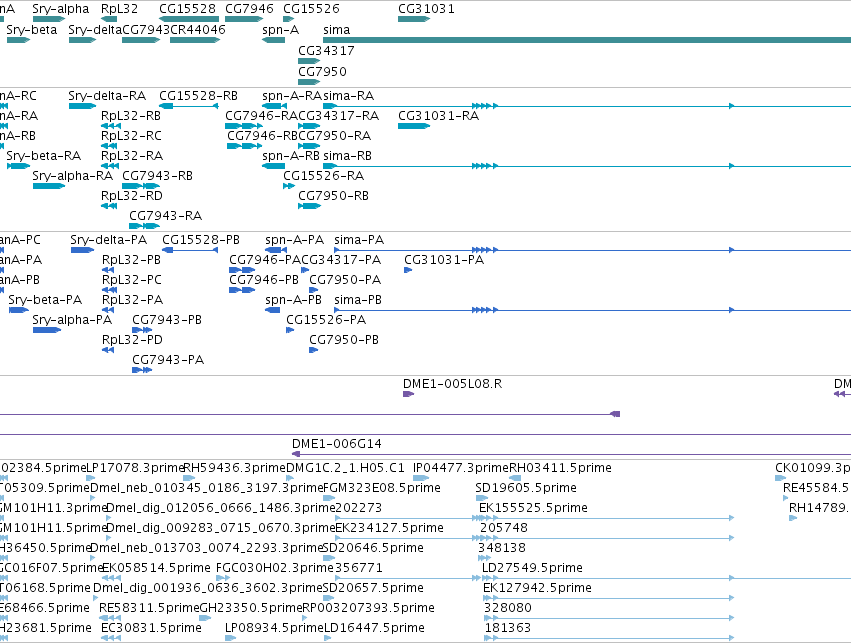Click the IP04477.3prime EST label
This screenshot has width=851, height=643.
[461, 468]
